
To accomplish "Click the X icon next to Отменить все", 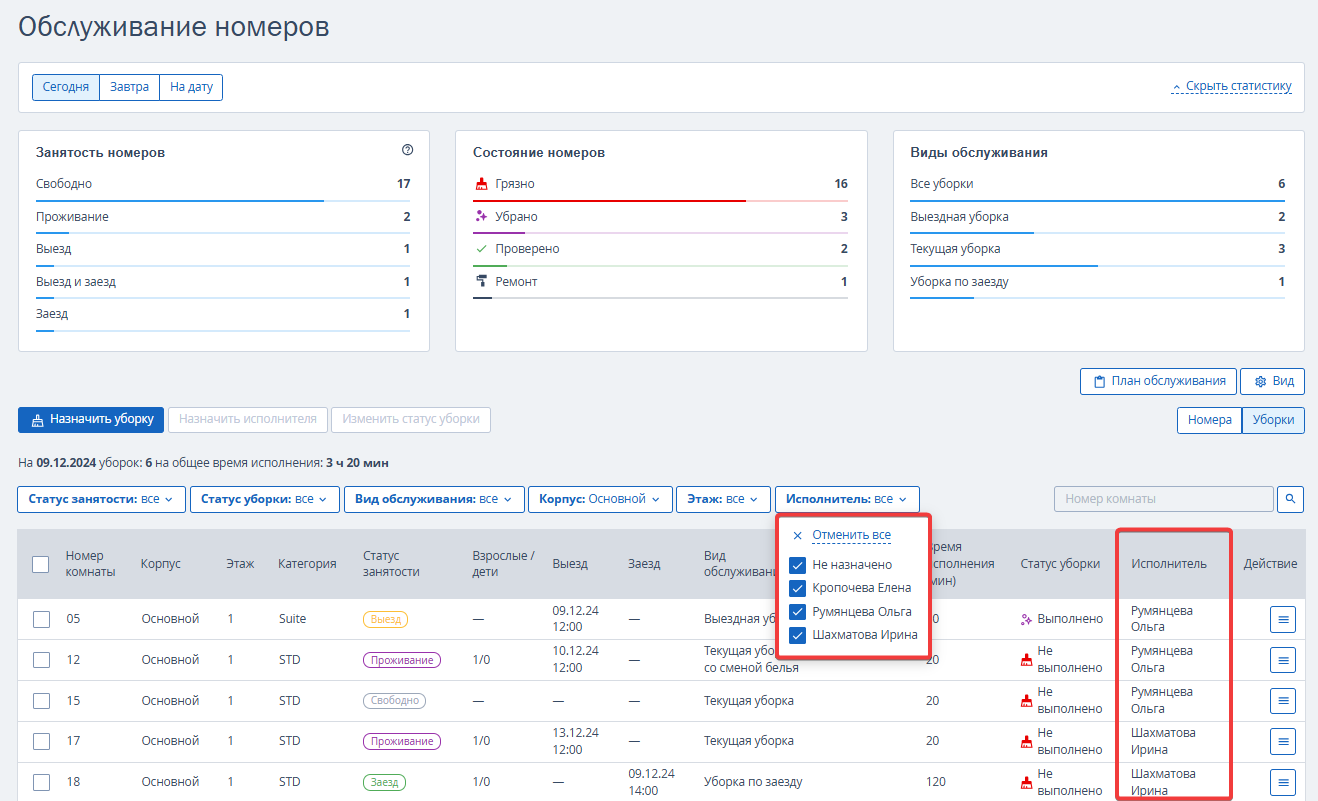I will point(797,536).
